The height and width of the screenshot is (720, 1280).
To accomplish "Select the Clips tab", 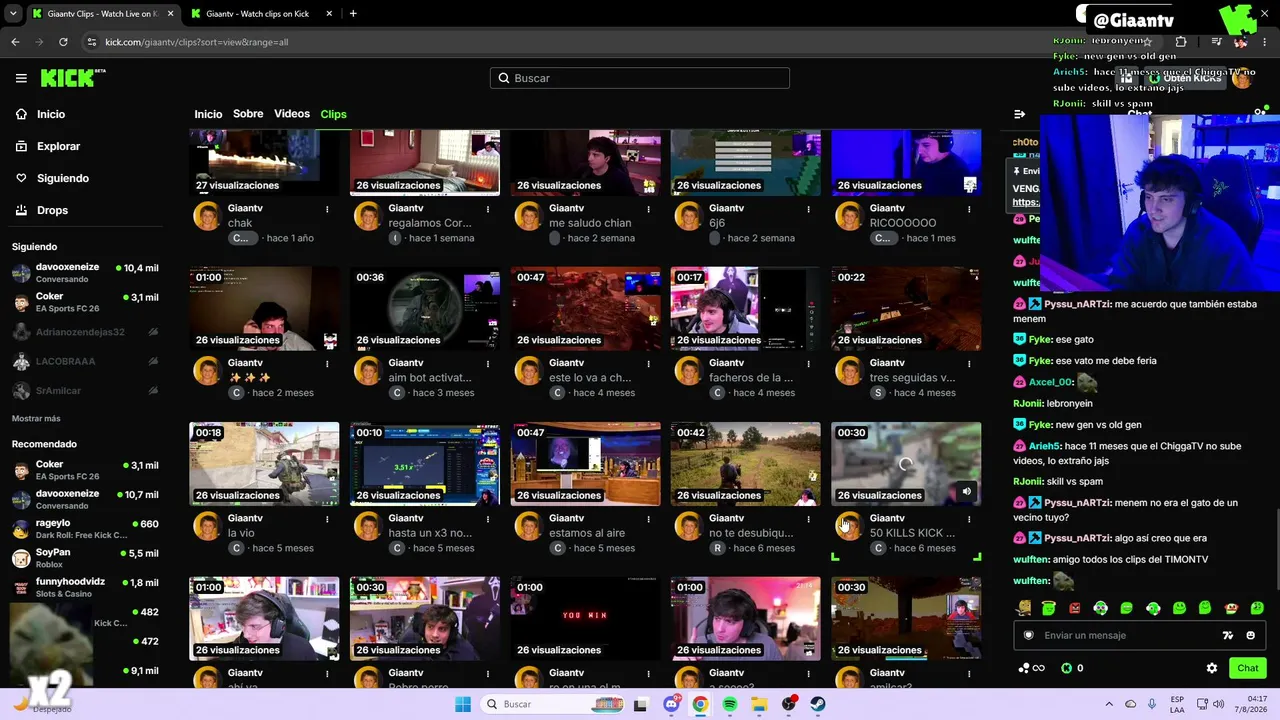I will [333, 114].
